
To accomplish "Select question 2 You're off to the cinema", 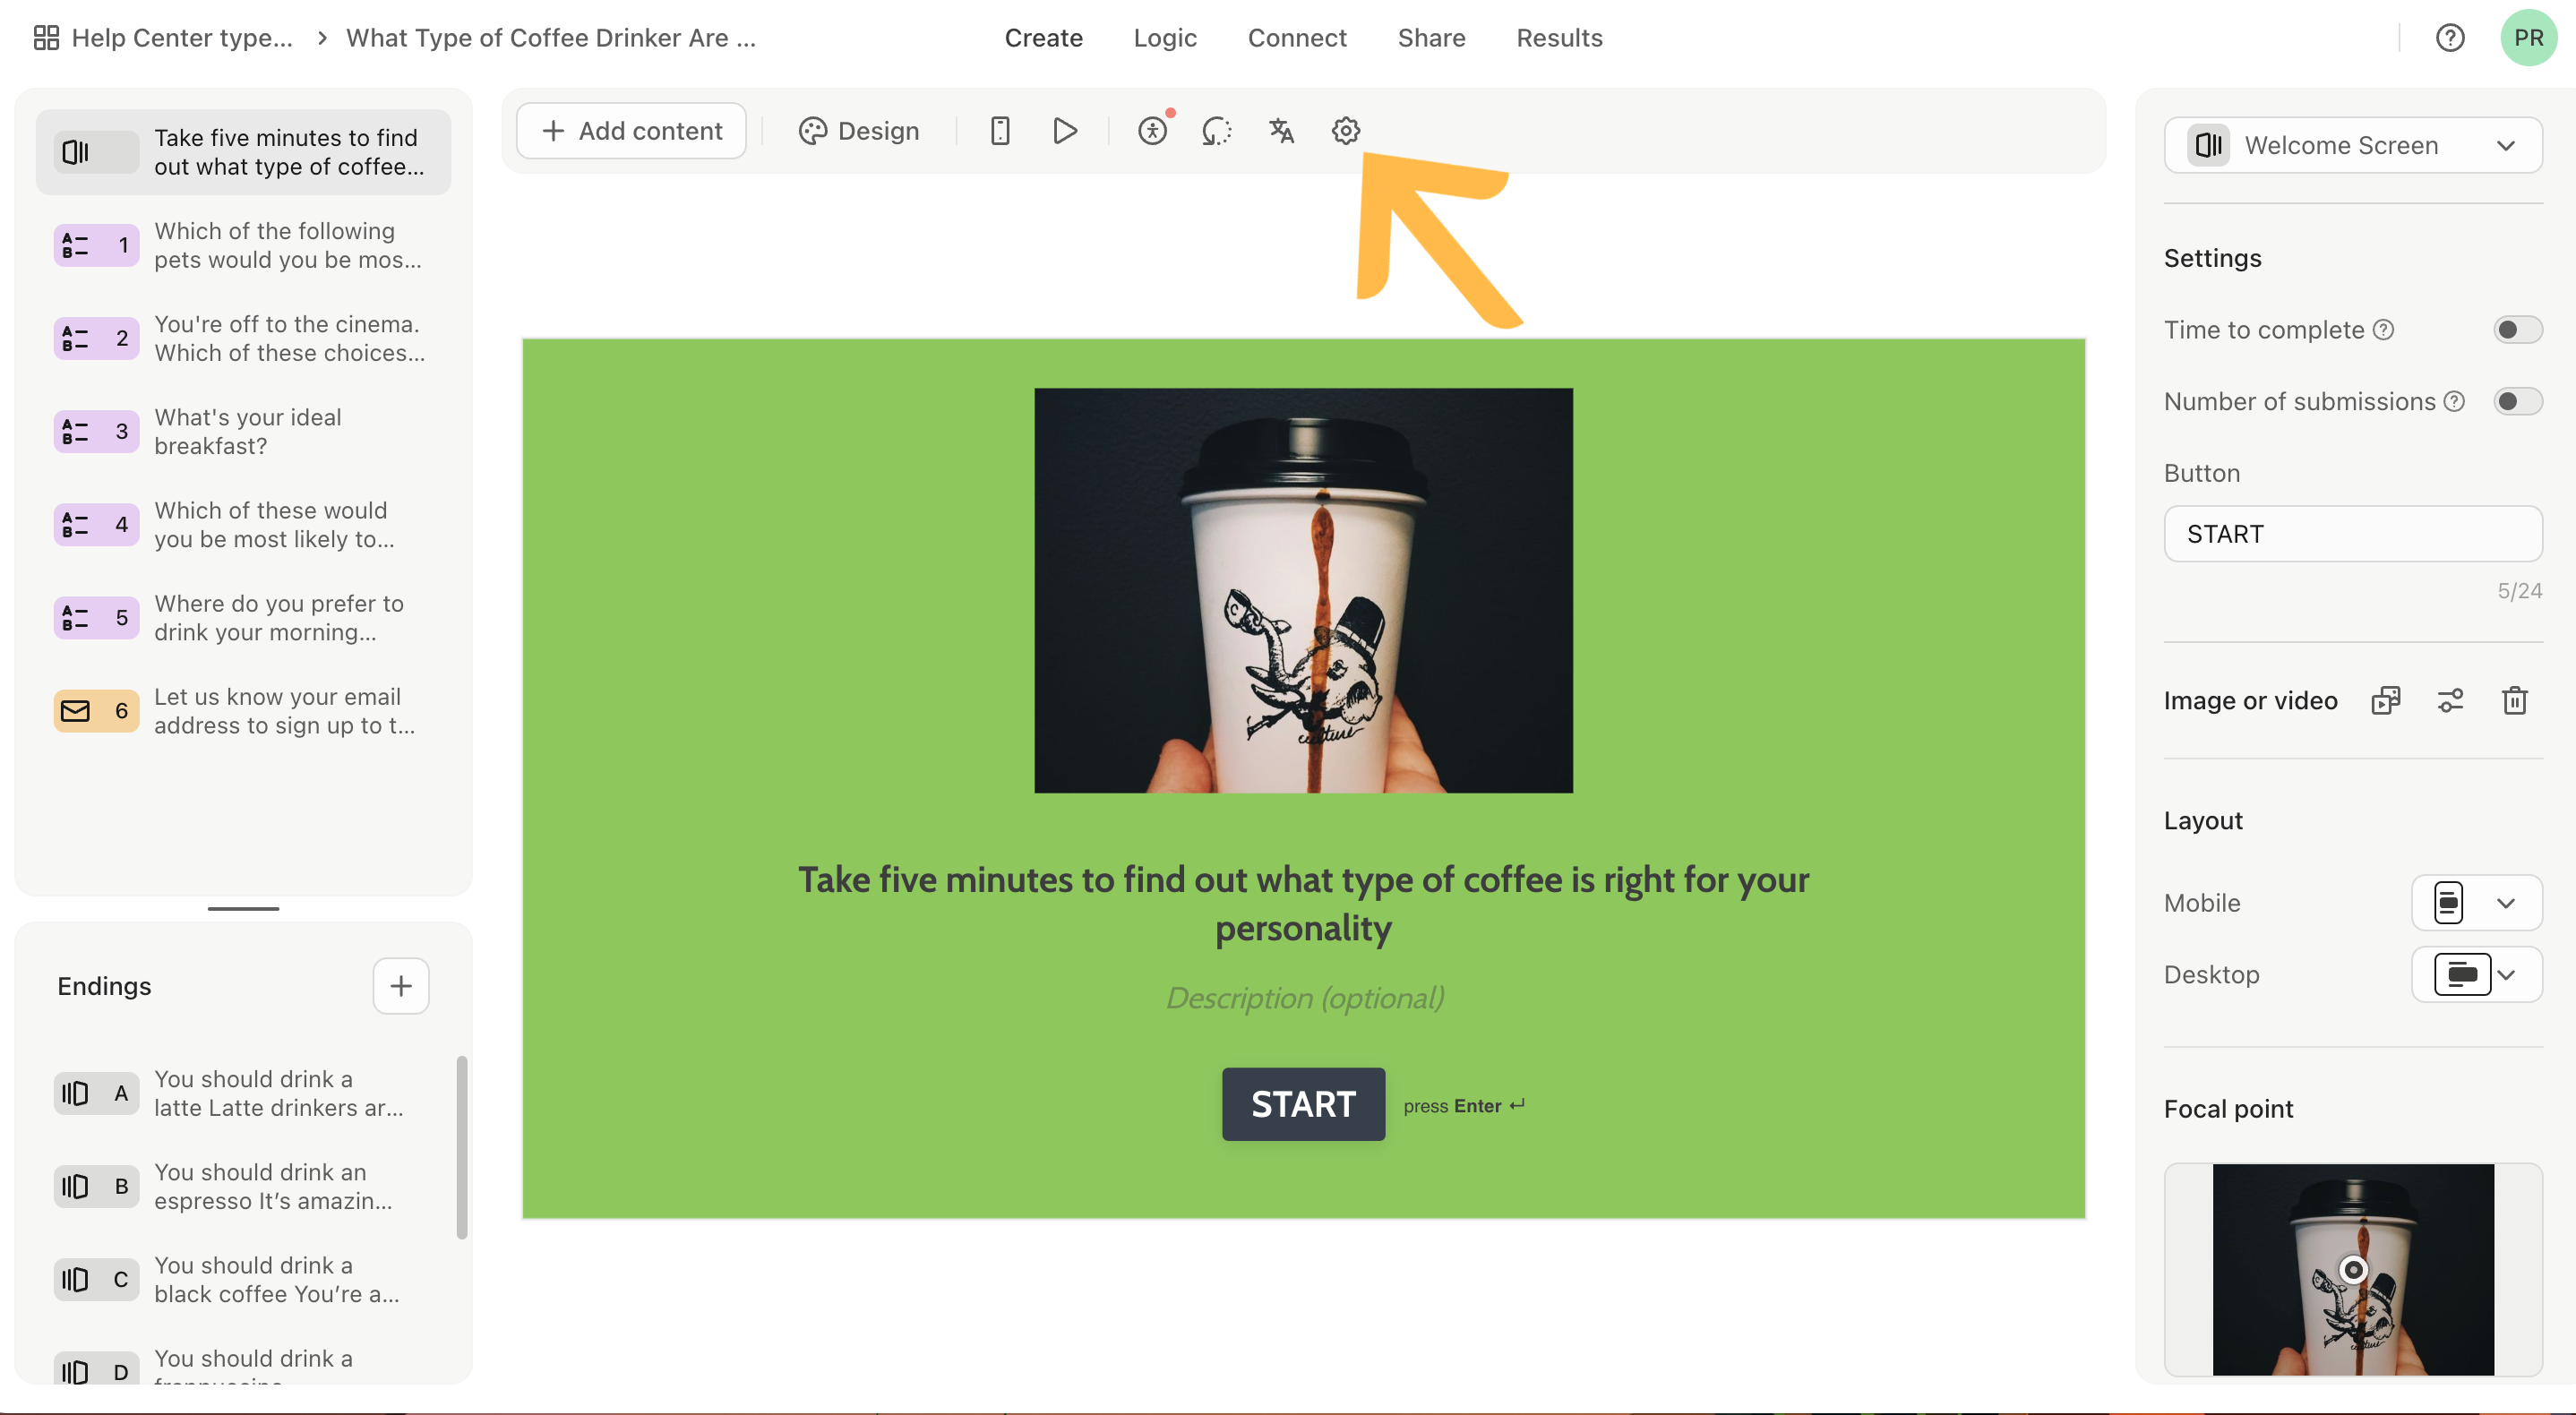I will (x=244, y=339).
